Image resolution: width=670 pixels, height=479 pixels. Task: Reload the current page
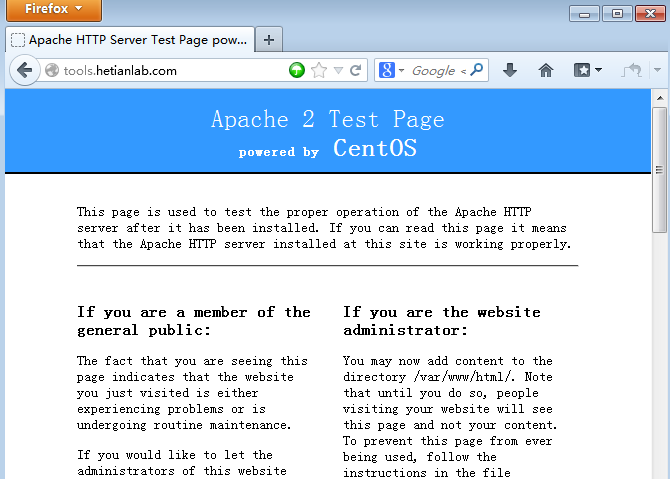coord(356,70)
